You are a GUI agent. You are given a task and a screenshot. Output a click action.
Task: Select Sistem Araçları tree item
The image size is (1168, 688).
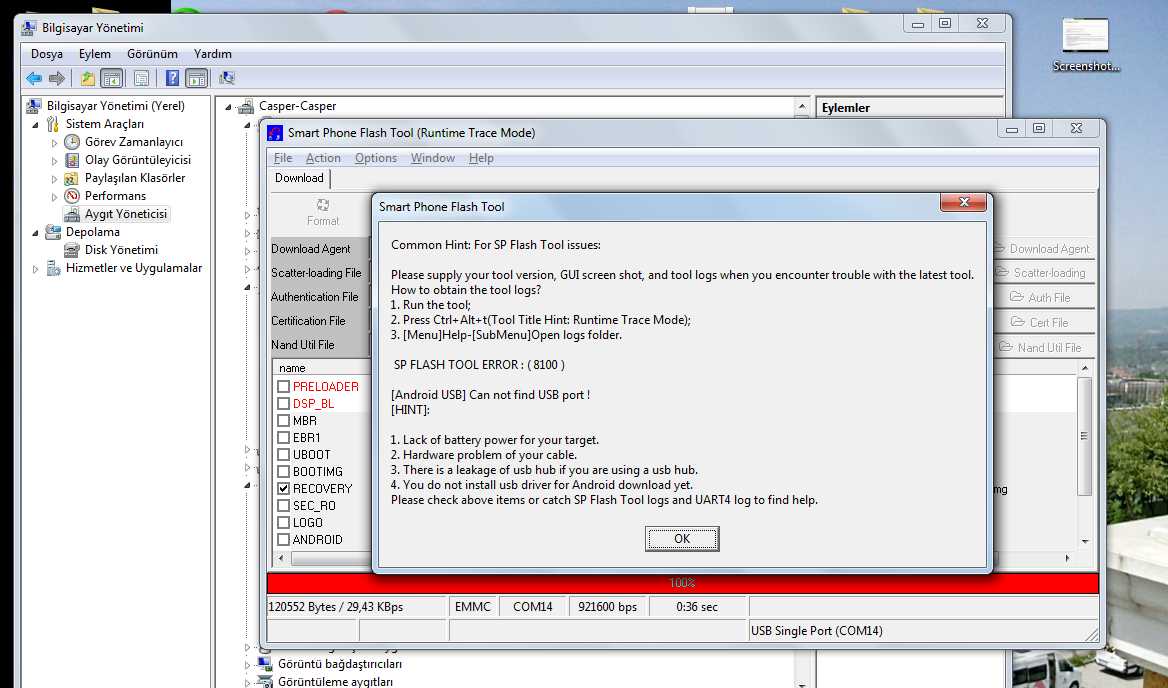point(104,124)
